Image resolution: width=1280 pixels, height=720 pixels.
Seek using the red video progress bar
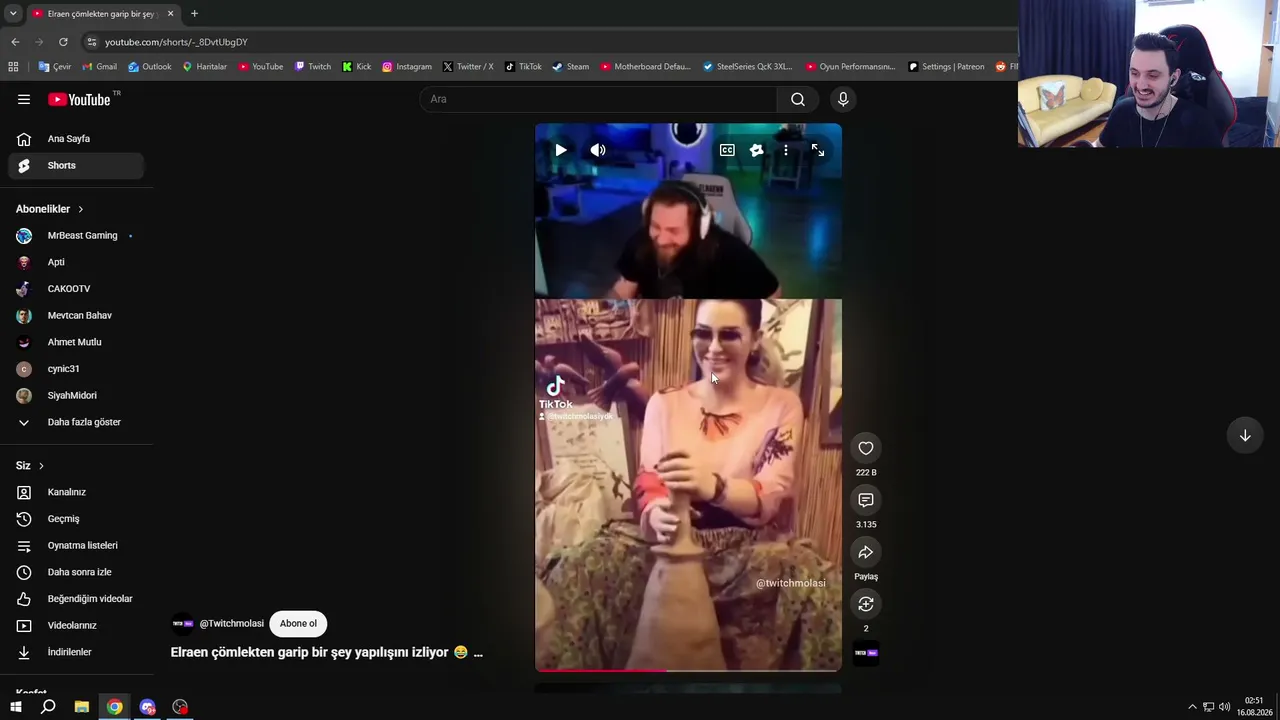688,670
